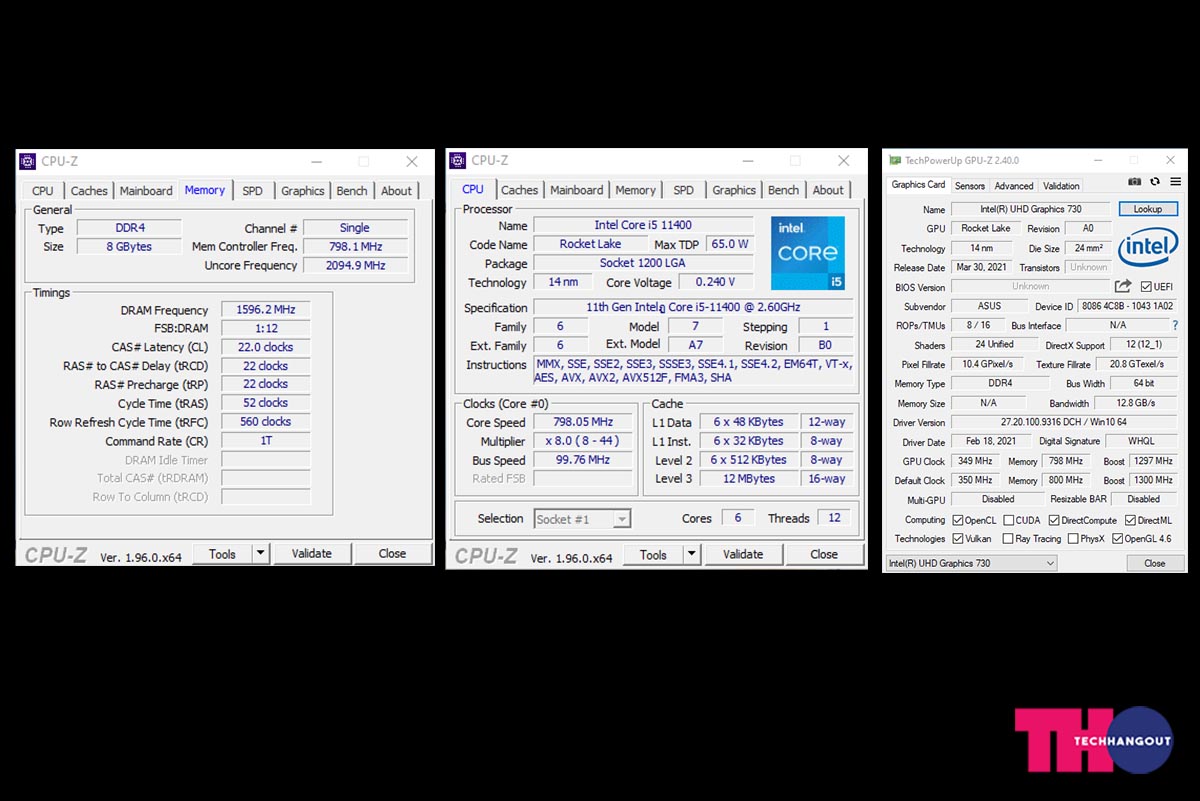The width and height of the screenshot is (1200, 801).
Task: Click the Close button in GPU-Z
Action: coord(1154,563)
